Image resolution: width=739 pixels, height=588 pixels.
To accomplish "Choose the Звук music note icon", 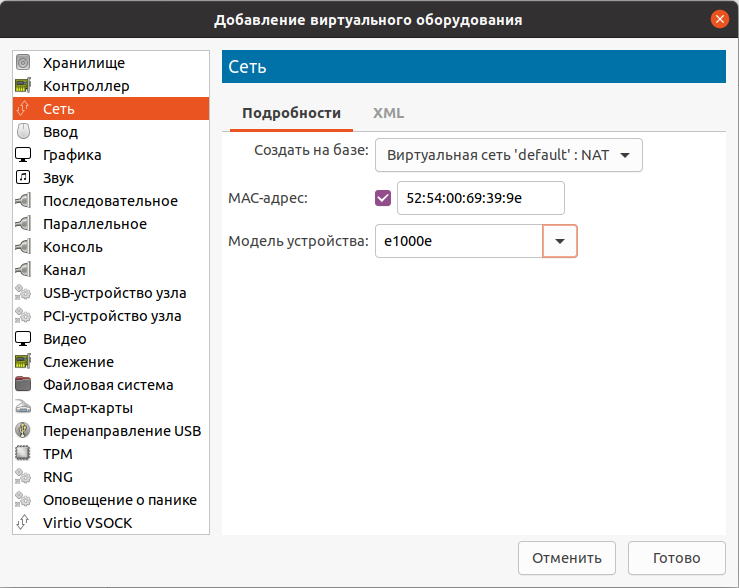I will tap(23, 178).
